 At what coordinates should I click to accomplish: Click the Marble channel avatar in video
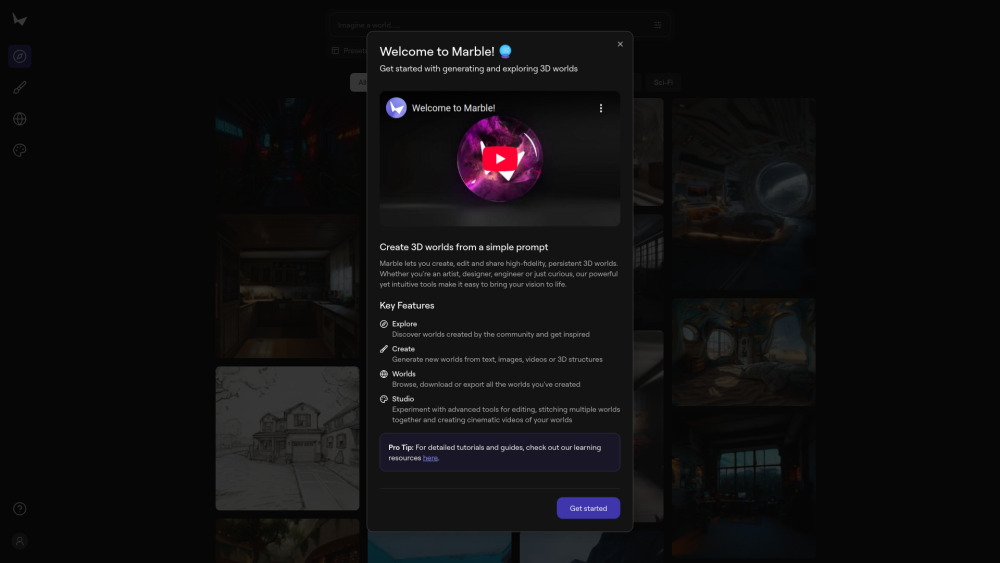[x=396, y=108]
